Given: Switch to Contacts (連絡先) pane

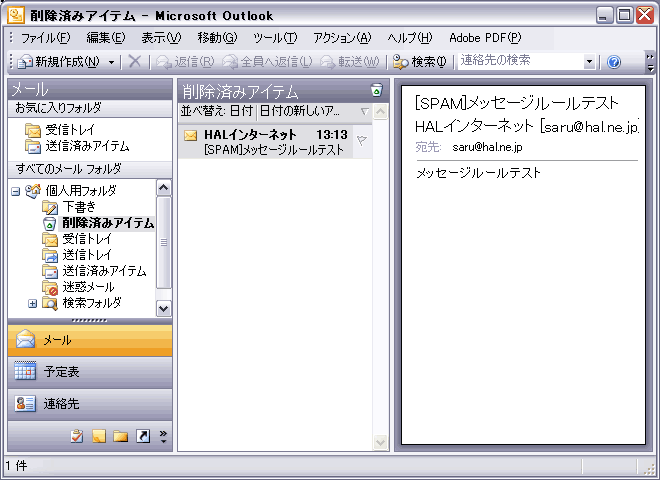Looking at the screenshot, I should point(90,404).
